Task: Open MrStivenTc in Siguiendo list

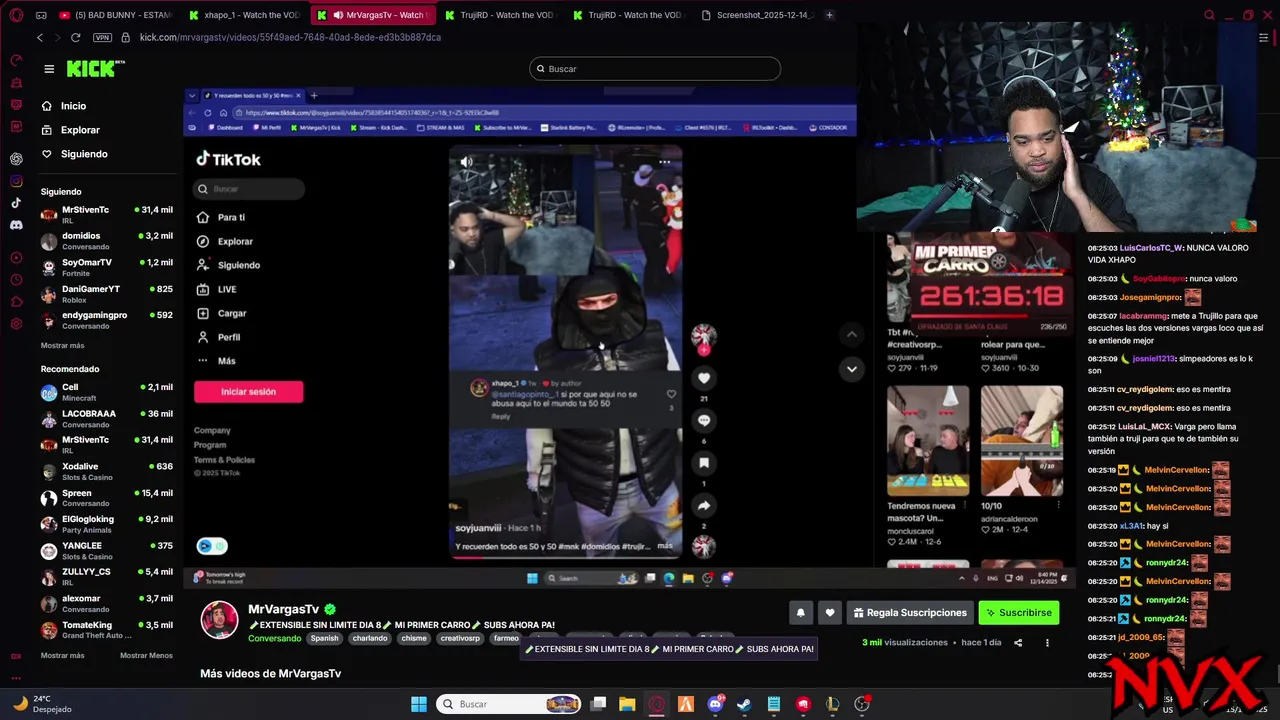Action: [106, 214]
